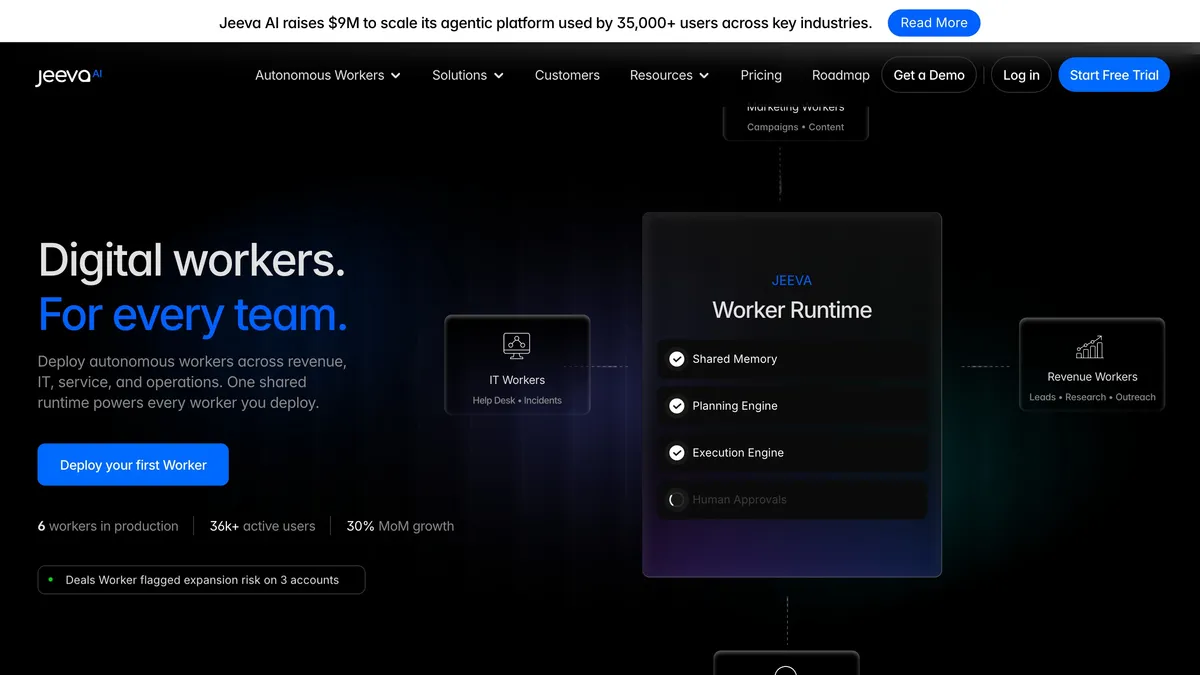Click the "Worker Runtime" heading
Image resolution: width=1200 pixels, height=675 pixels.
792,310
